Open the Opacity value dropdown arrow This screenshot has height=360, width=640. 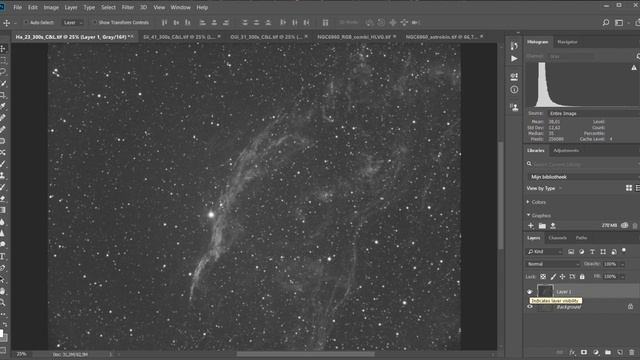pos(622,264)
